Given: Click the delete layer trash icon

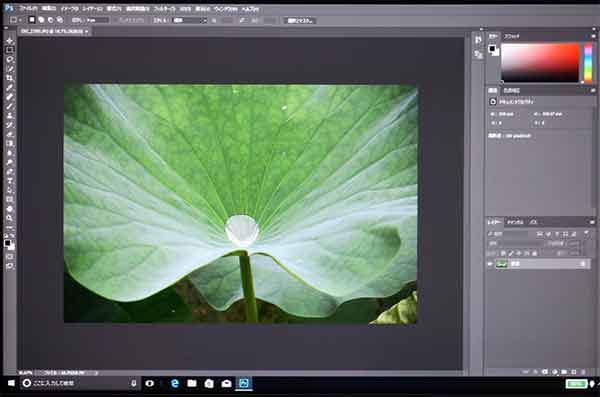Looking at the screenshot, I should 583,372.
